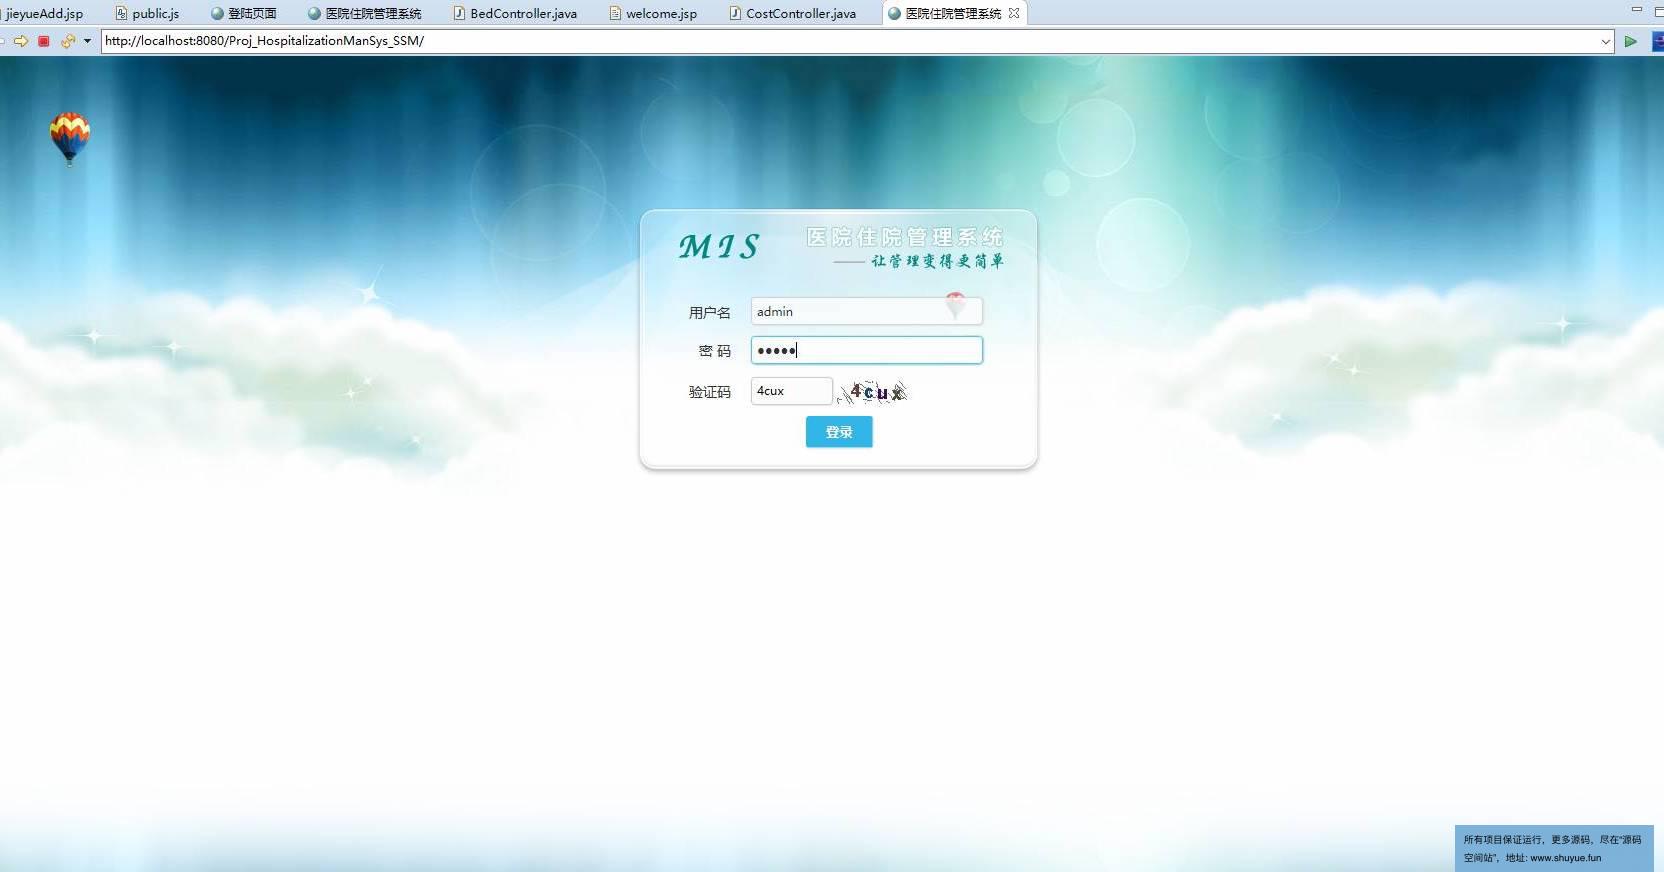Screen dimensions: 1664x872
Task: Click the 验证码 input field containing 4cux
Action: click(x=791, y=391)
